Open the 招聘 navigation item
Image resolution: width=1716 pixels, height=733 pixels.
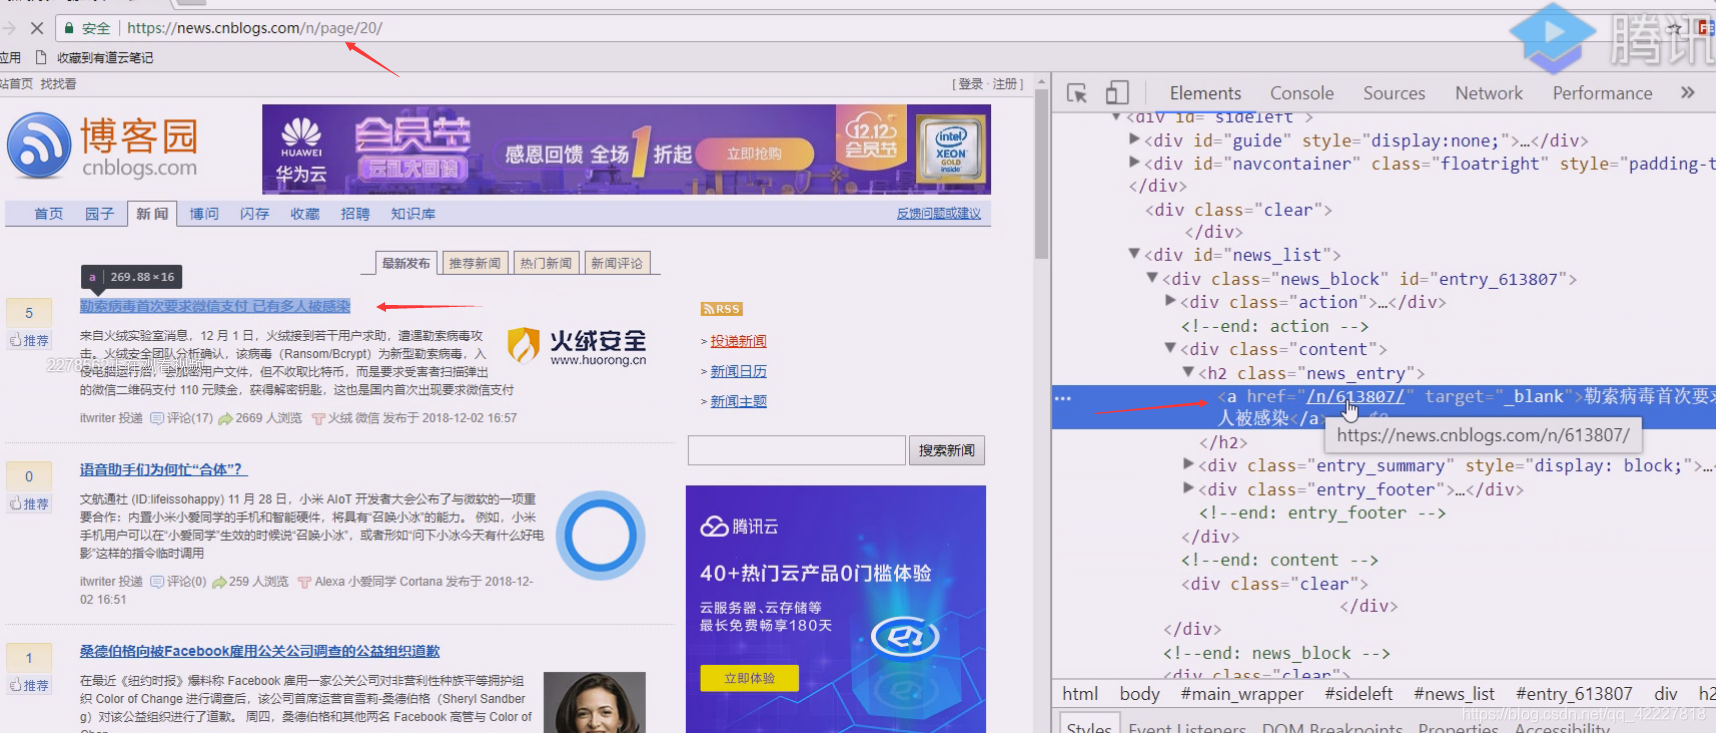pyautogui.click(x=355, y=214)
